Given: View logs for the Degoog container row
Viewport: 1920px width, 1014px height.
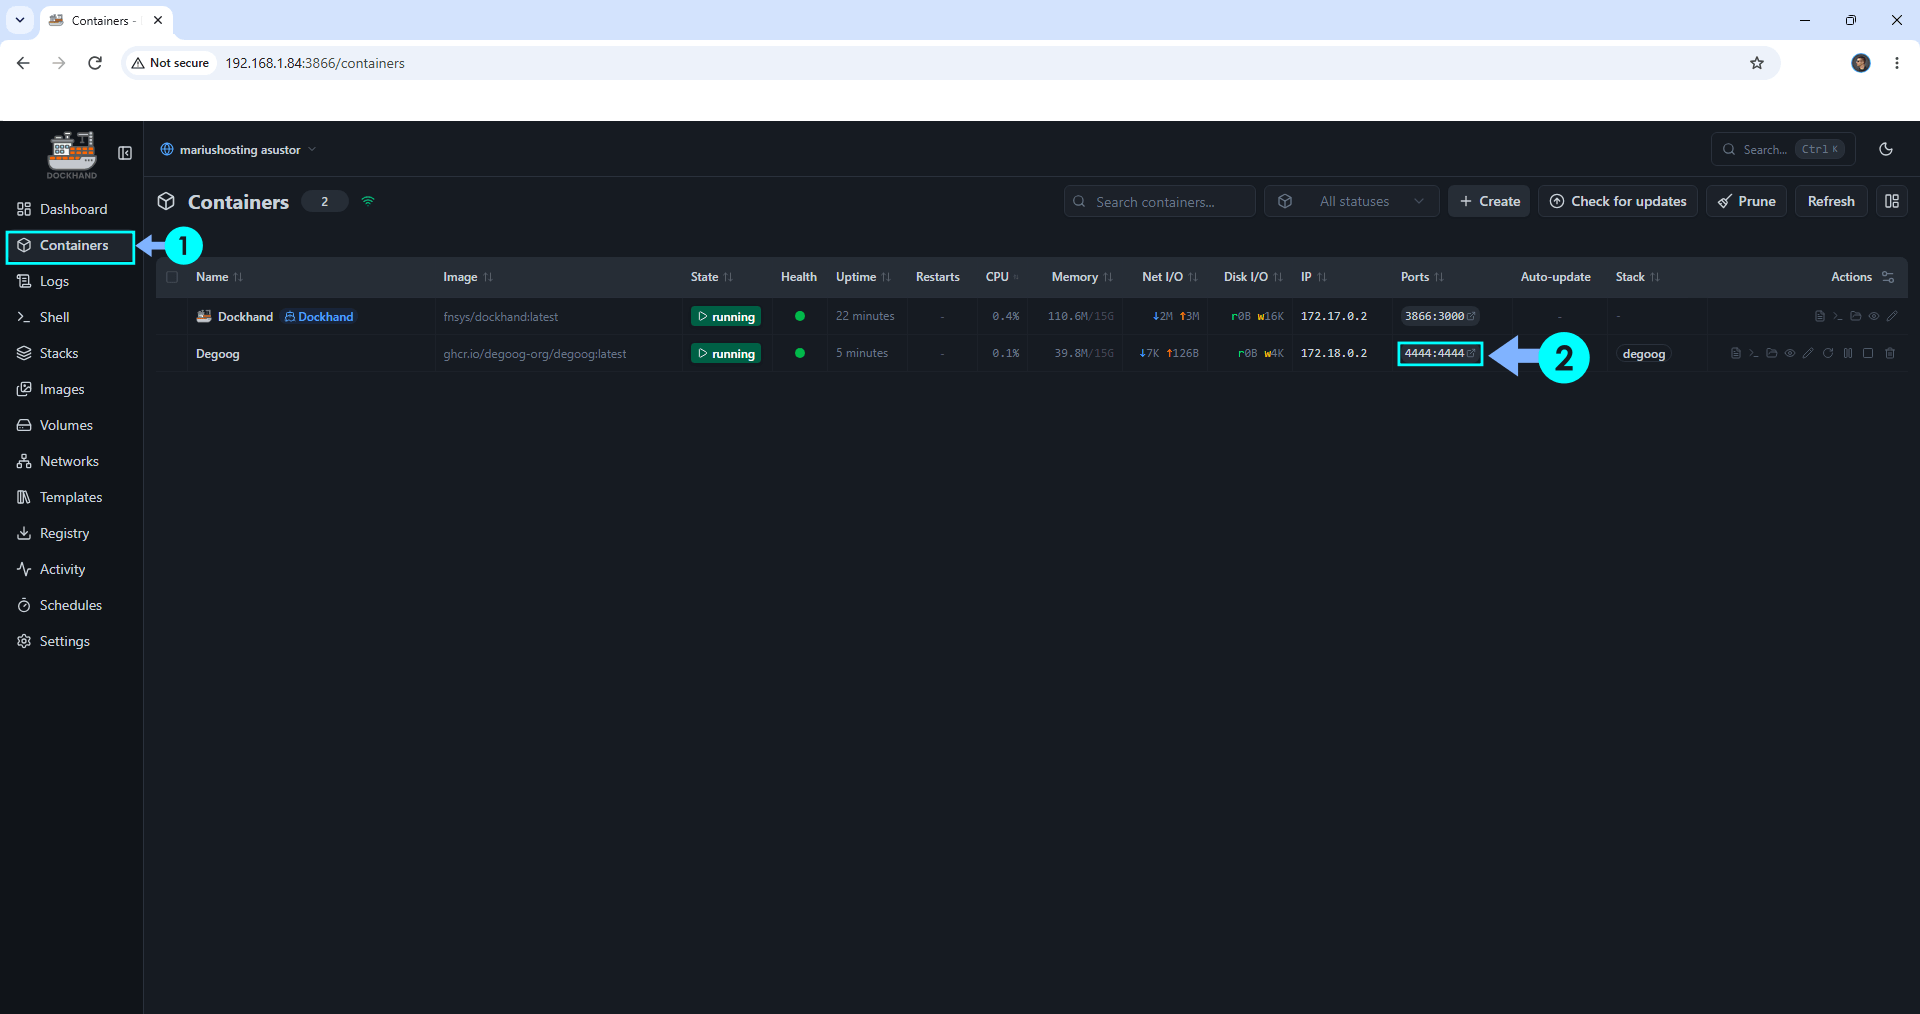Looking at the screenshot, I should tap(1736, 353).
